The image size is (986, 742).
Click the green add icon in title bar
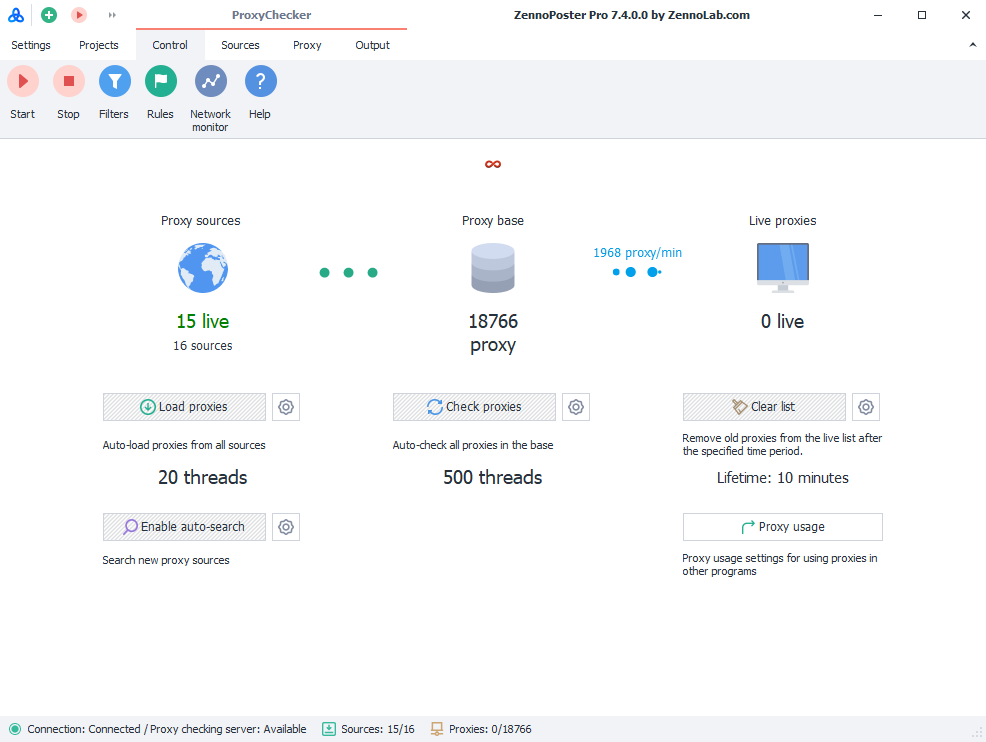49,15
